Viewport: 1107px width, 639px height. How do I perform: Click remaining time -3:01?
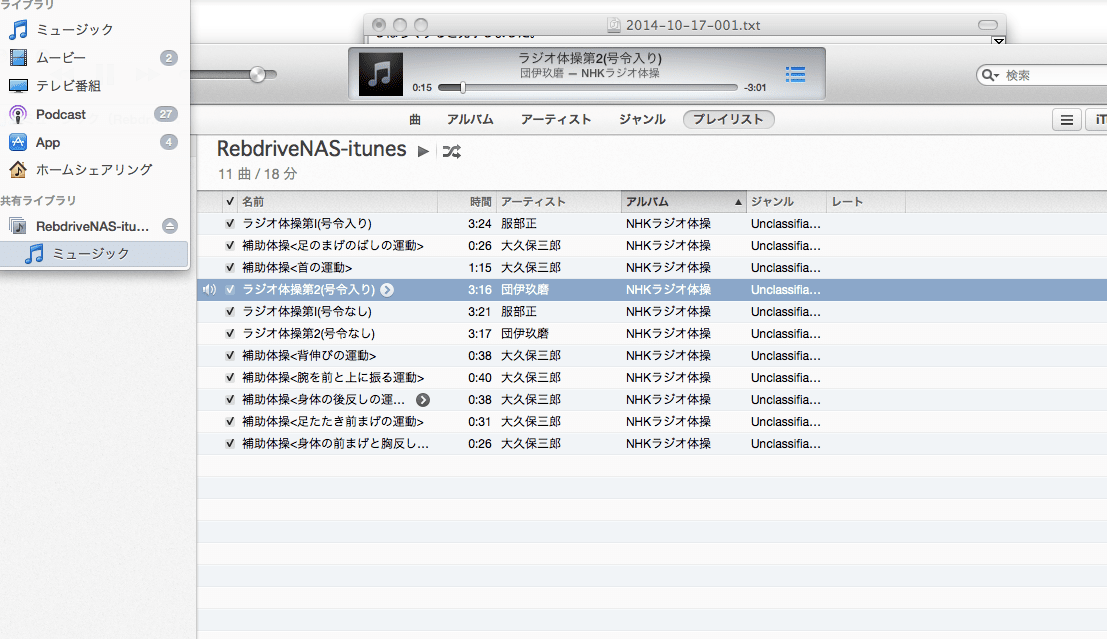755,88
